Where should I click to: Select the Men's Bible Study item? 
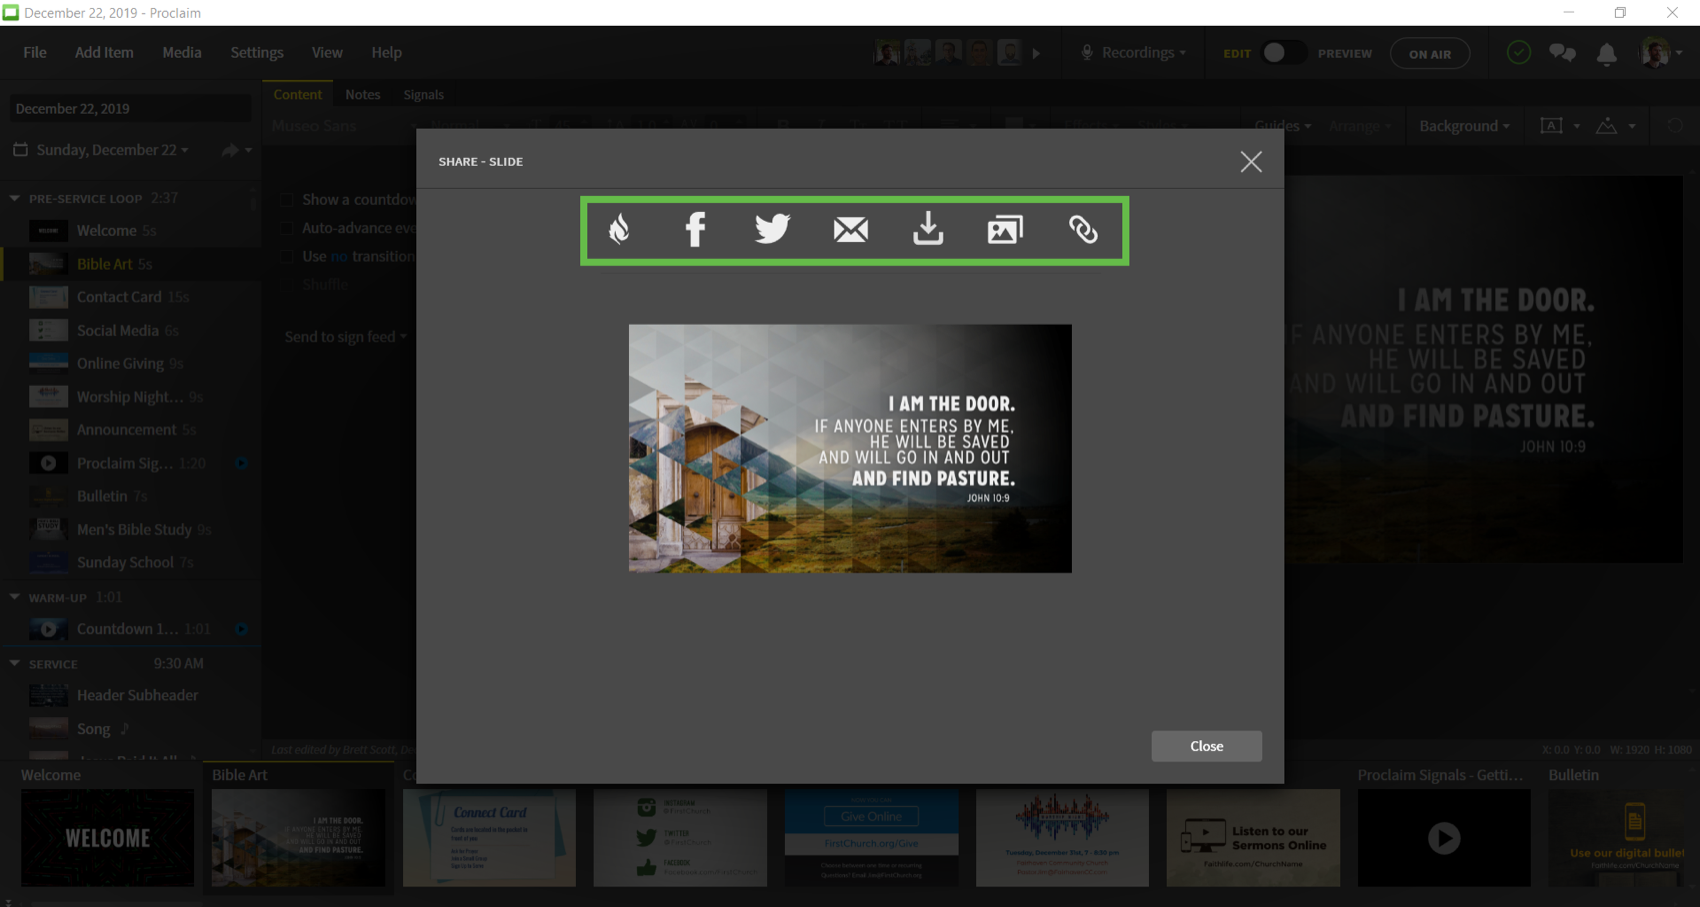(130, 529)
